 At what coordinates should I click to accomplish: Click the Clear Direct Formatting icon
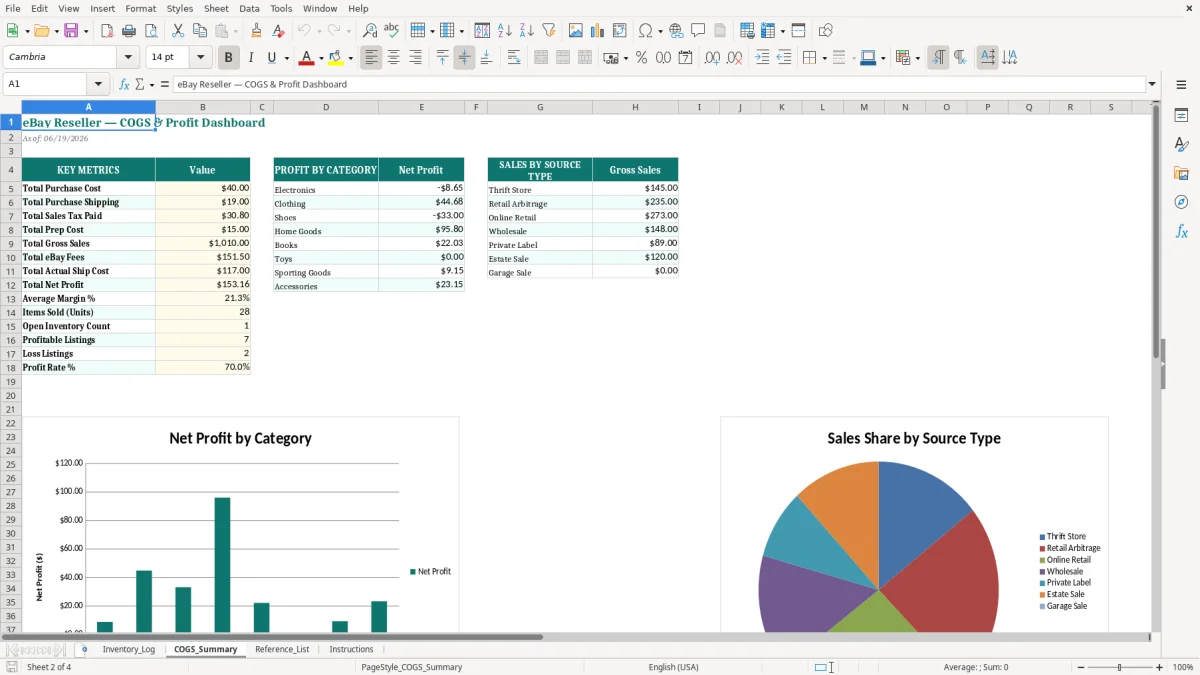[278, 31]
